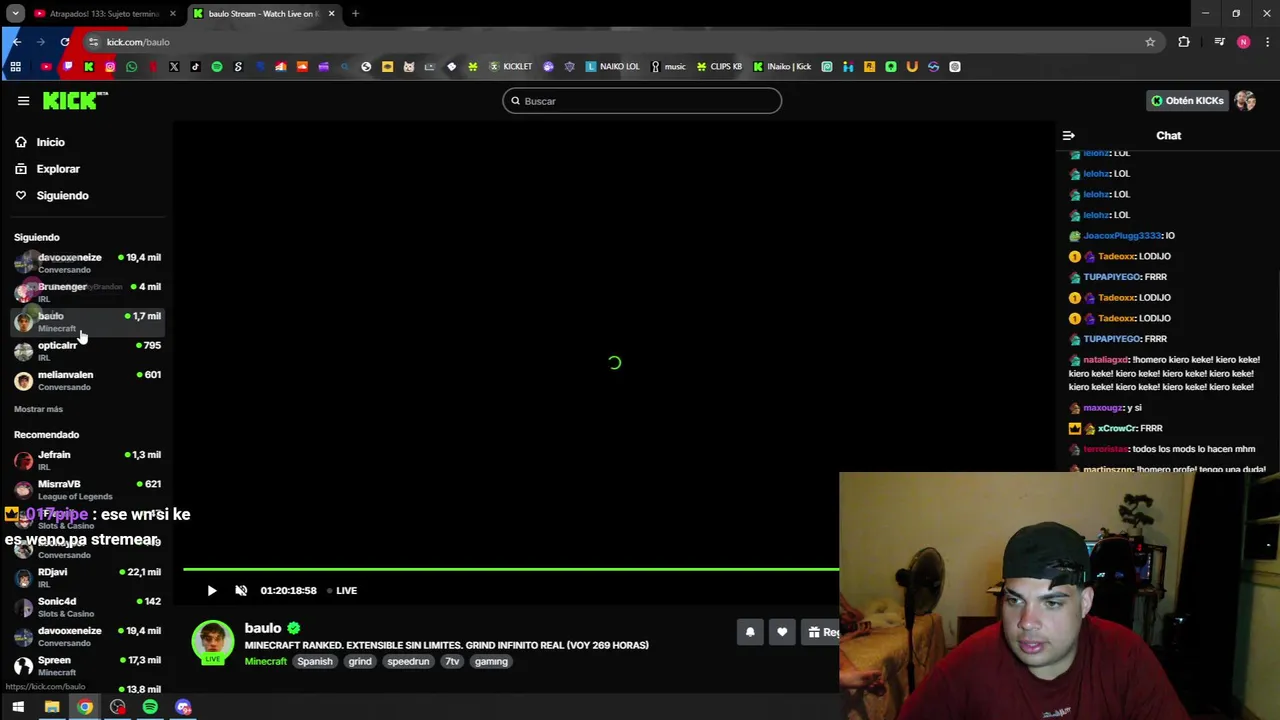This screenshot has height=720, width=1280.
Task: Open the KICKLET bookmark
Action: click(x=510, y=67)
